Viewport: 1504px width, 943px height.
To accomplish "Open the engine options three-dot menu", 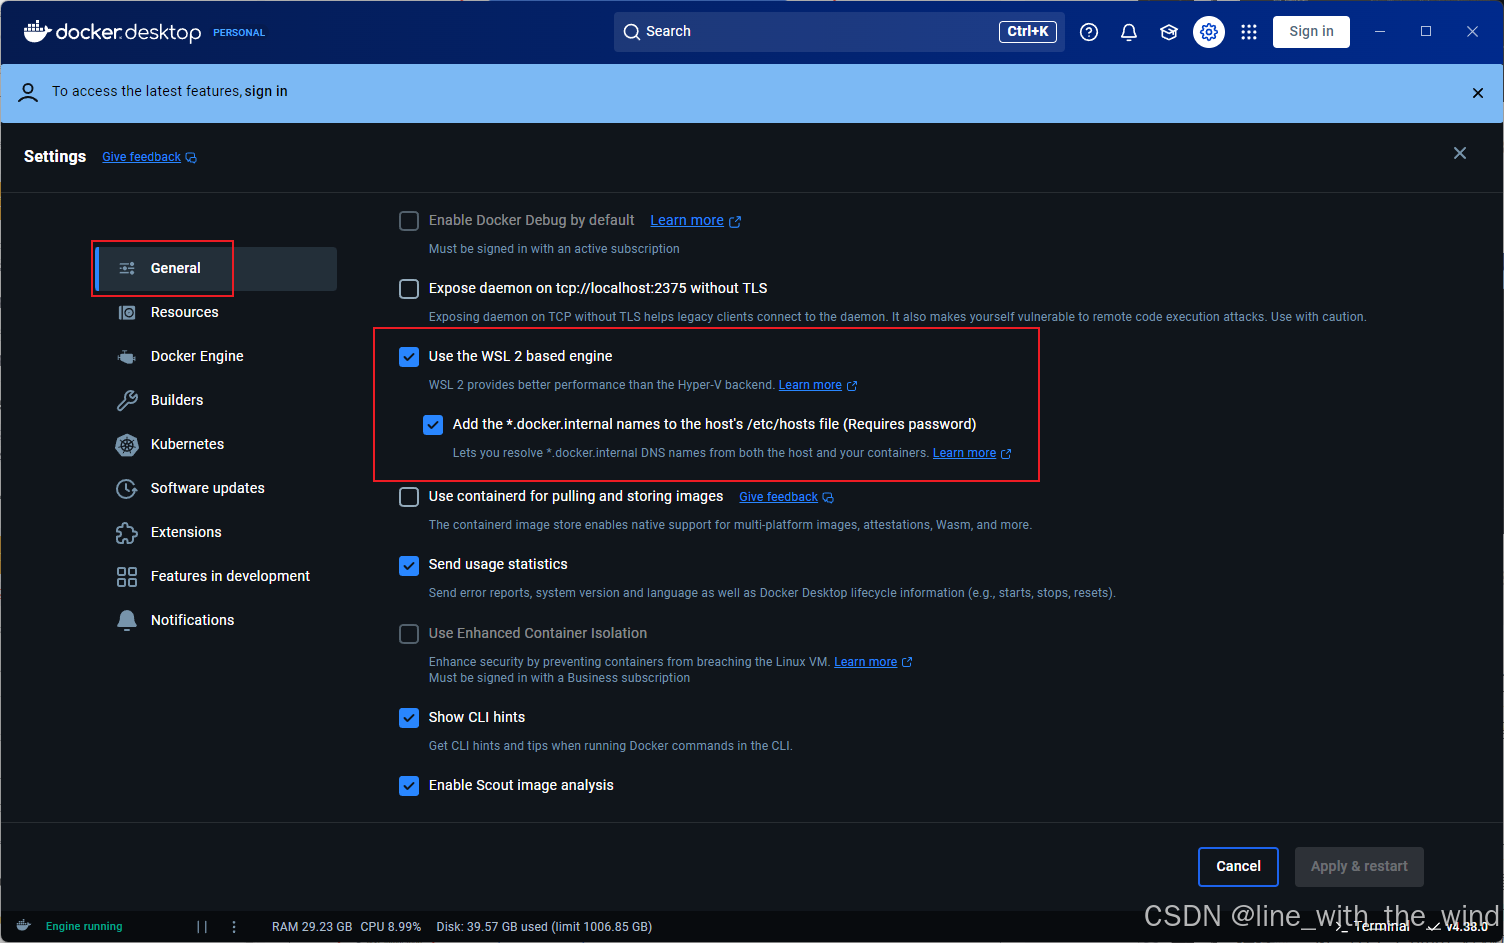I will 234,927.
